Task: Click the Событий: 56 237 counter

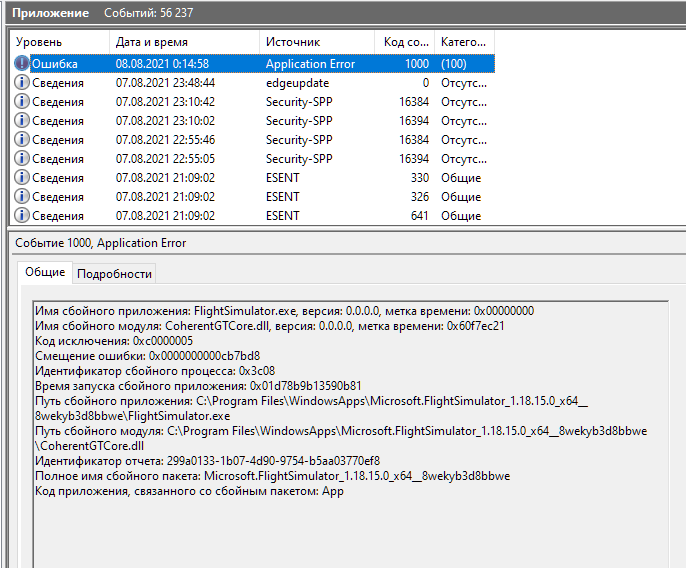Action: [x=148, y=13]
